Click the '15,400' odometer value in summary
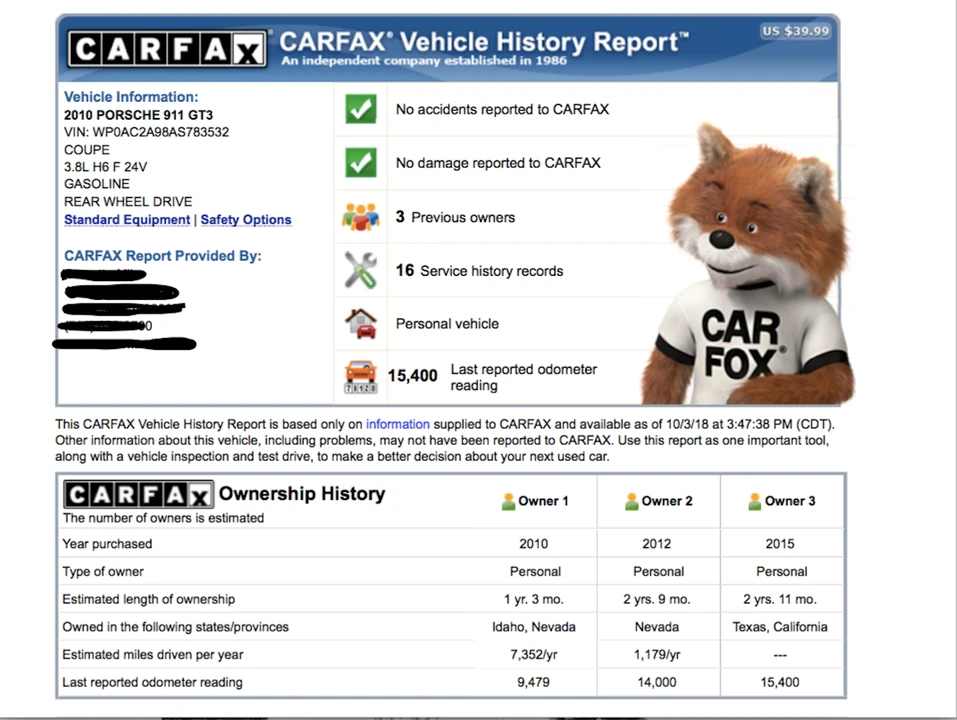Screen dimensions: 957x720 point(413,376)
